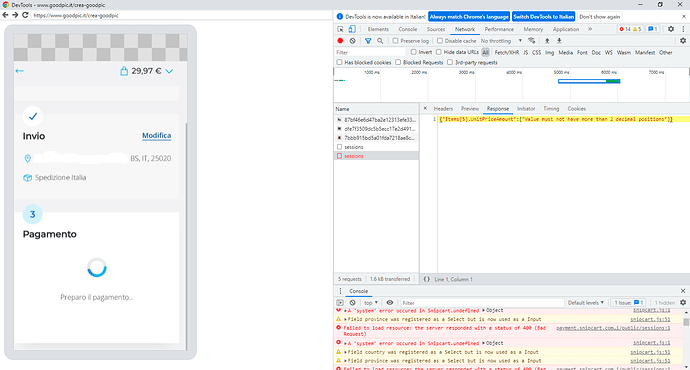The image size is (690, 370).
Task: Clear the network log icon
Action: (x=352, y=41)
